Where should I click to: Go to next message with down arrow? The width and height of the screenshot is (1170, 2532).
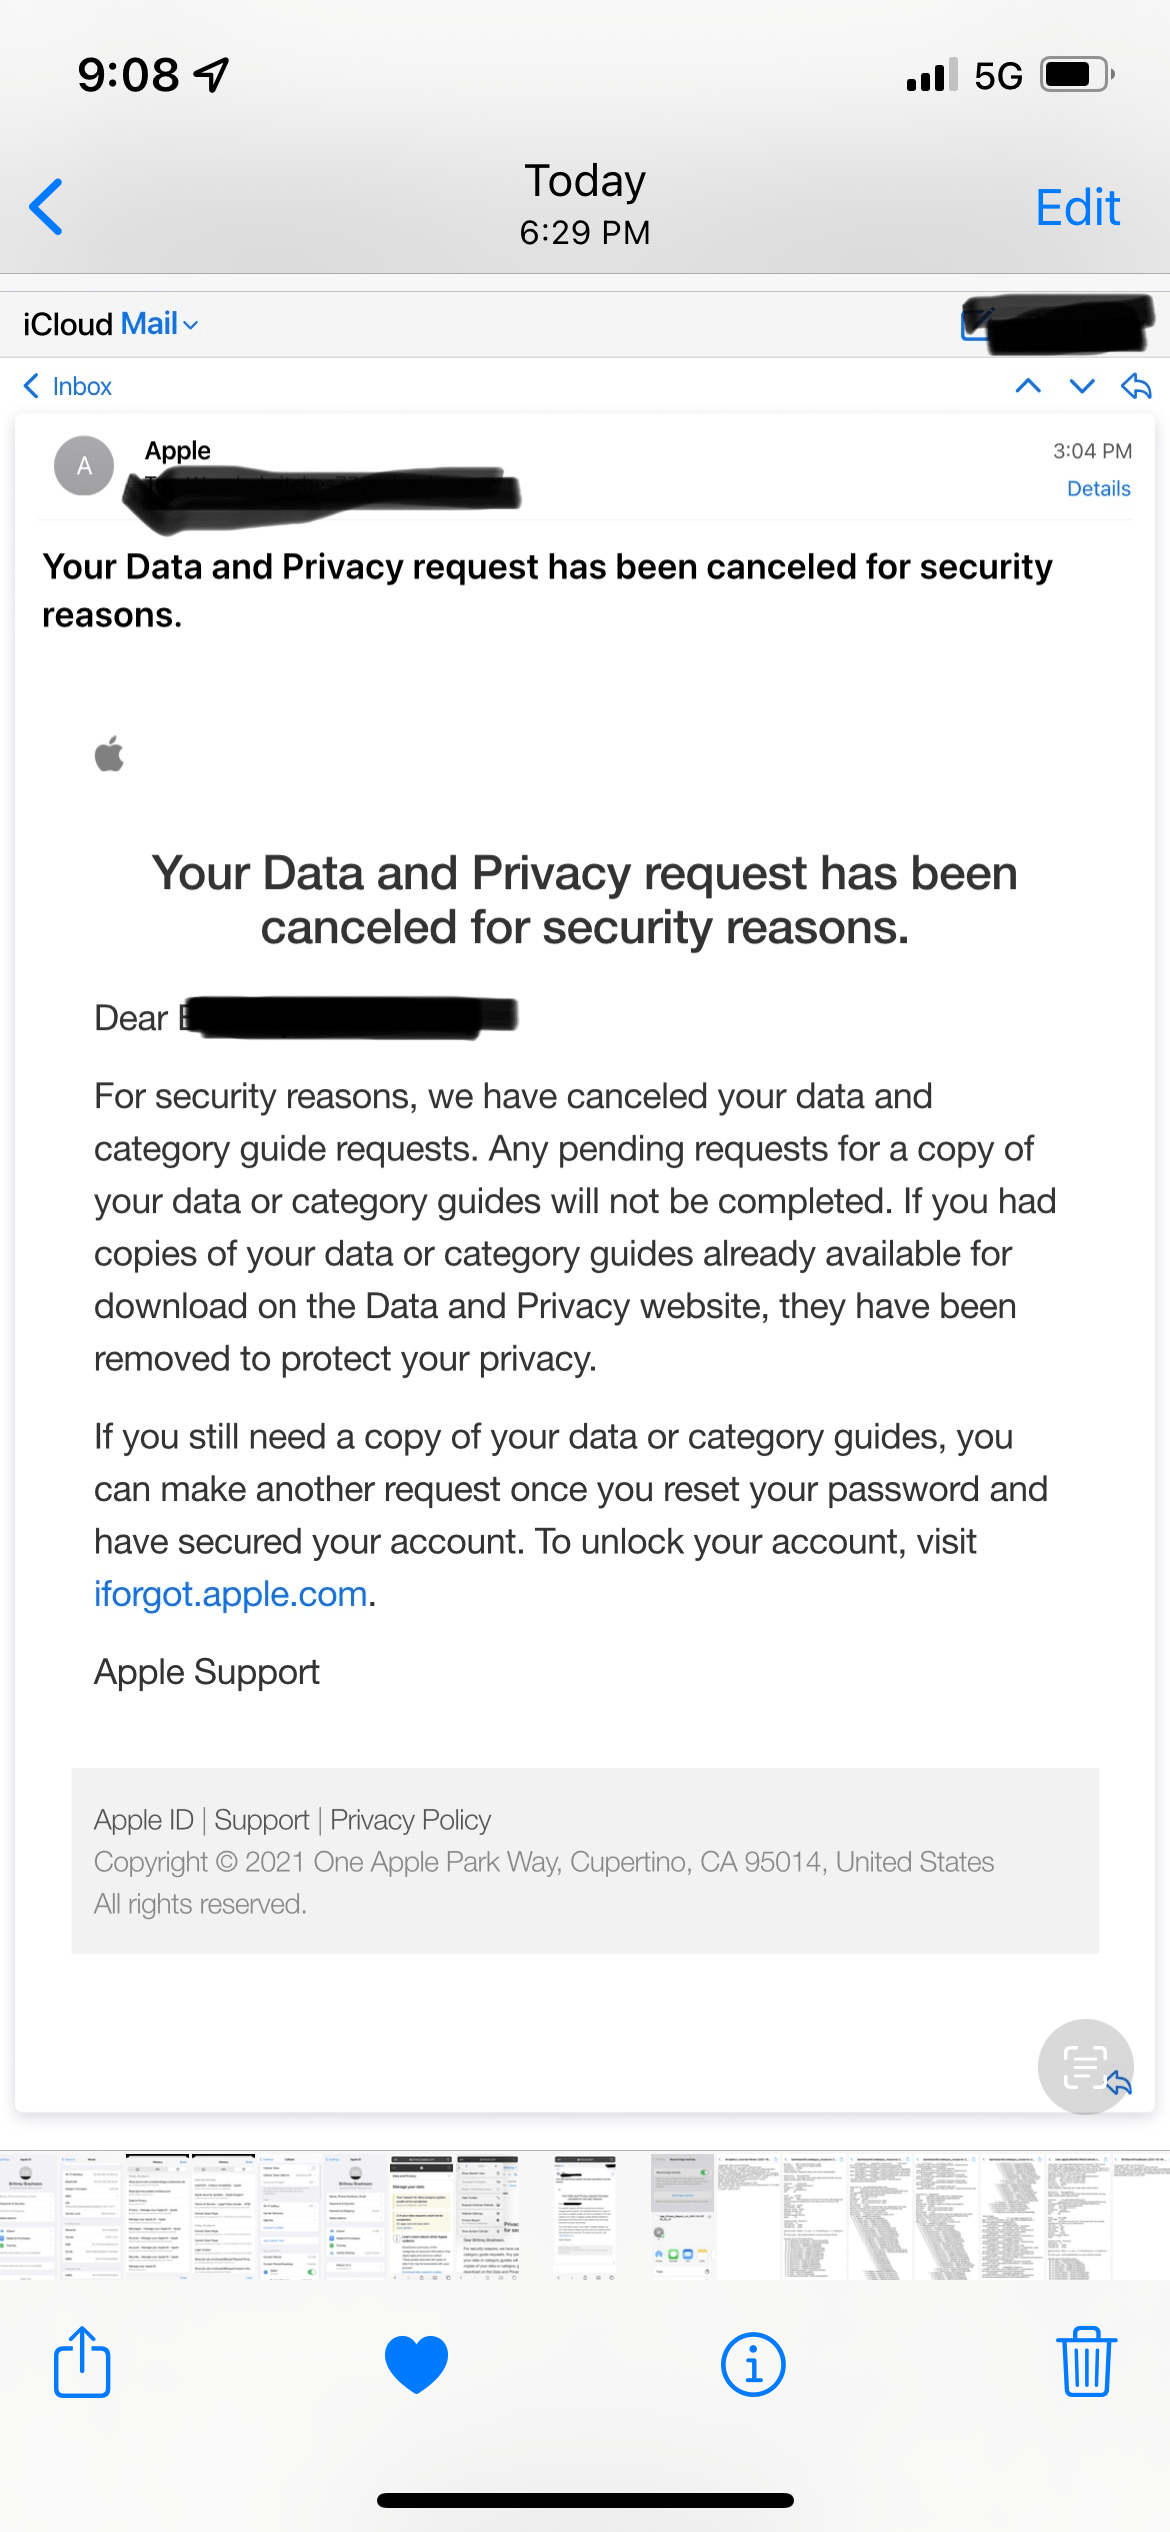pyautogui.click(x=1082, y=386)
